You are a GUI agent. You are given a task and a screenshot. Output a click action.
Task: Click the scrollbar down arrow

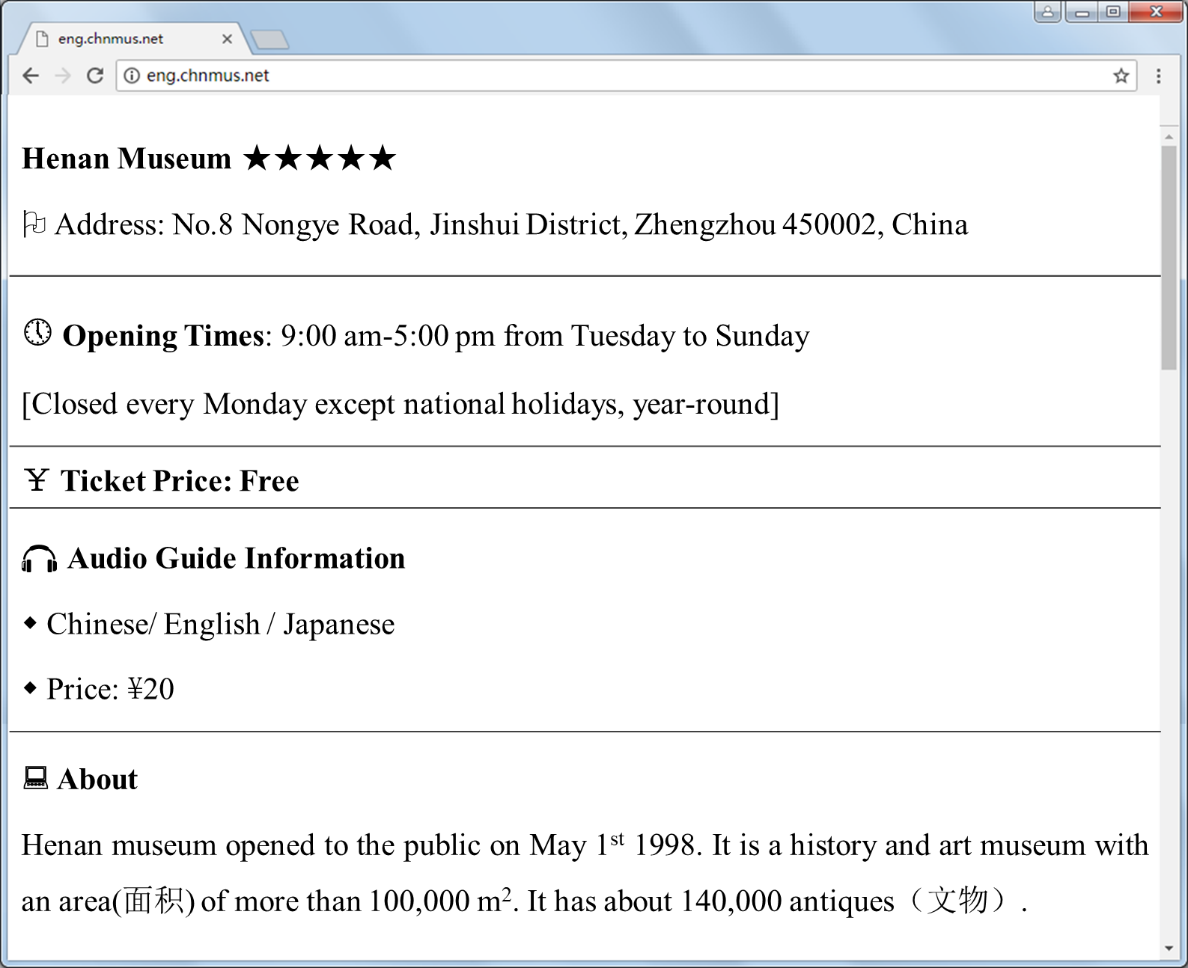coord(1169,948)
